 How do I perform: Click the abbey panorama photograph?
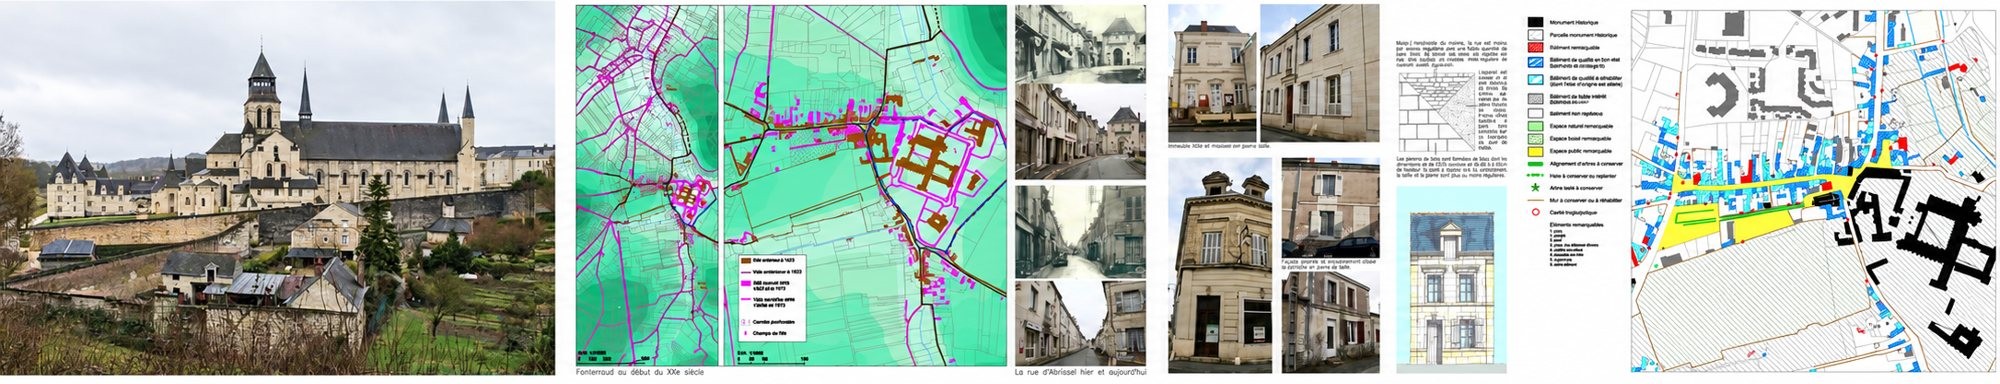point(277,188)
